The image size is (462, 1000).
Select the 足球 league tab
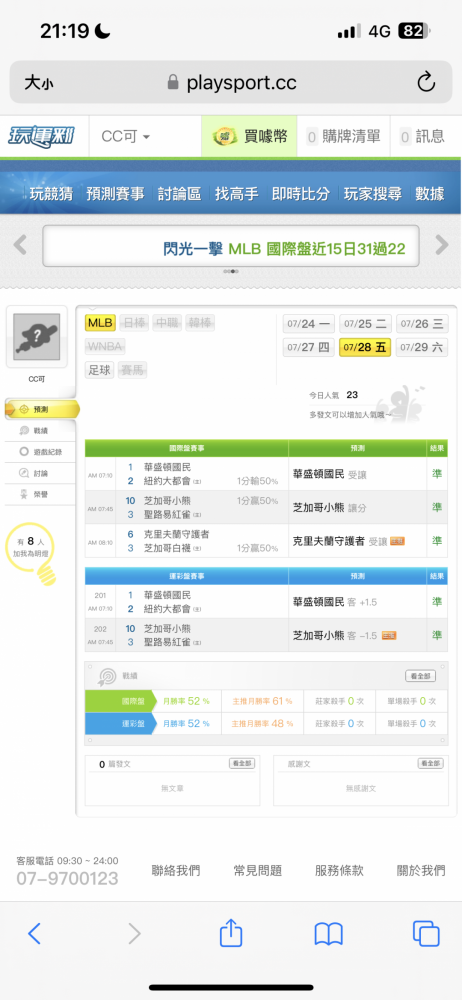(x=100, y=370)
